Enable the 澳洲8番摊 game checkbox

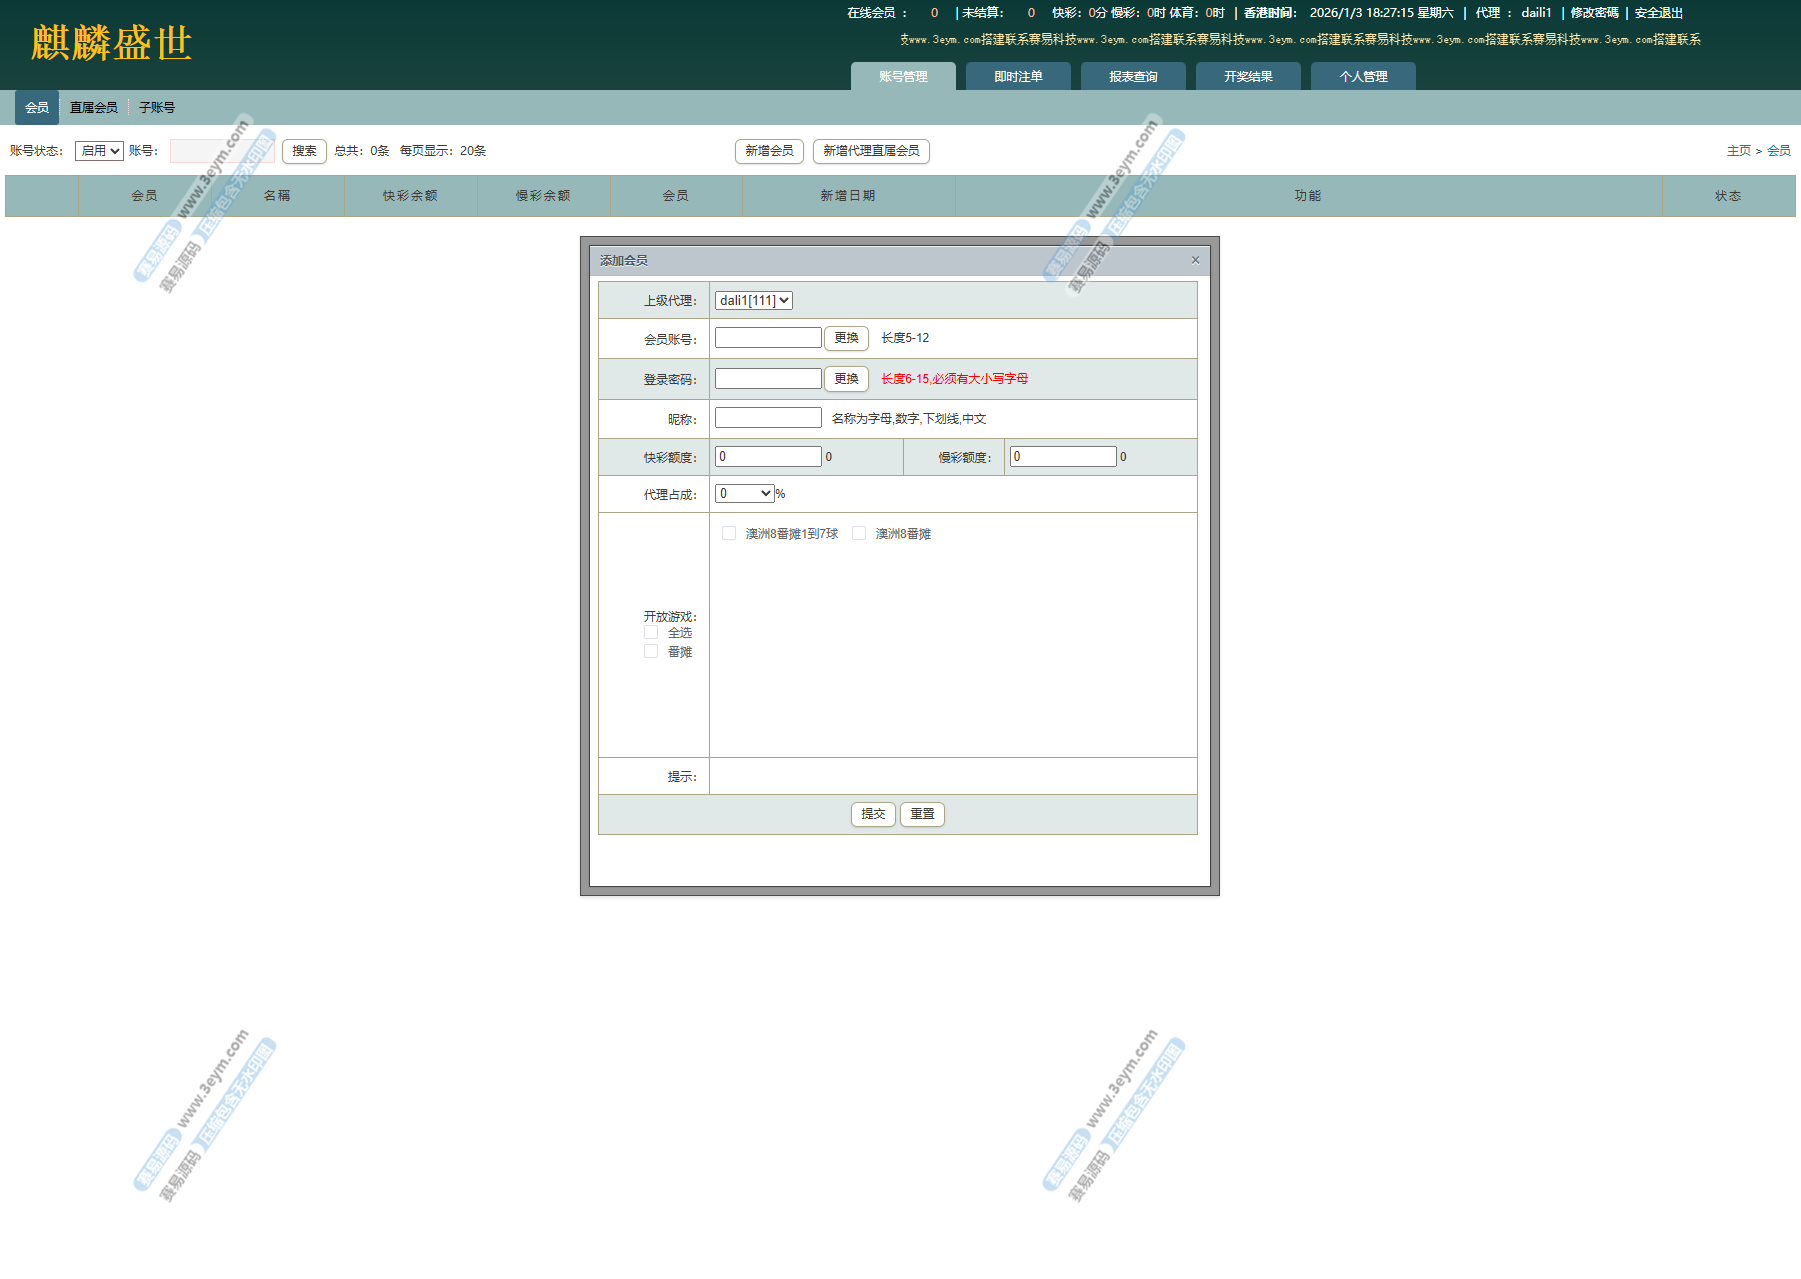click(x=859, y=534)
